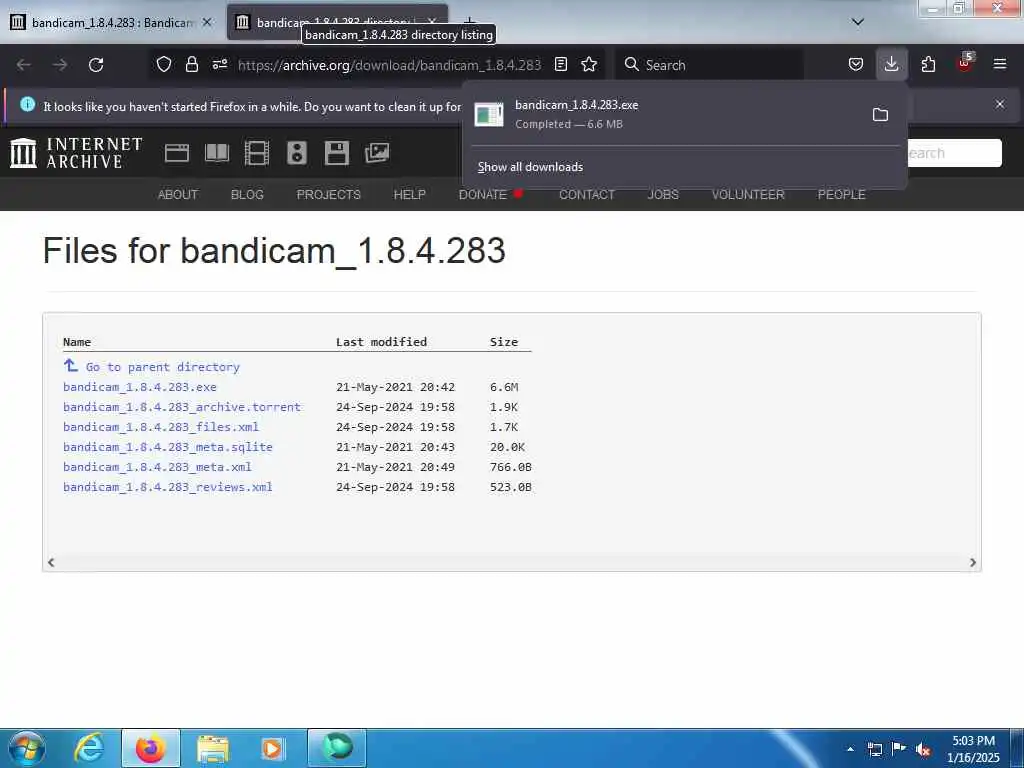Screen dimensions: 1024x768
Task: Click the Firefox Search box
Action: coord(709,65)
